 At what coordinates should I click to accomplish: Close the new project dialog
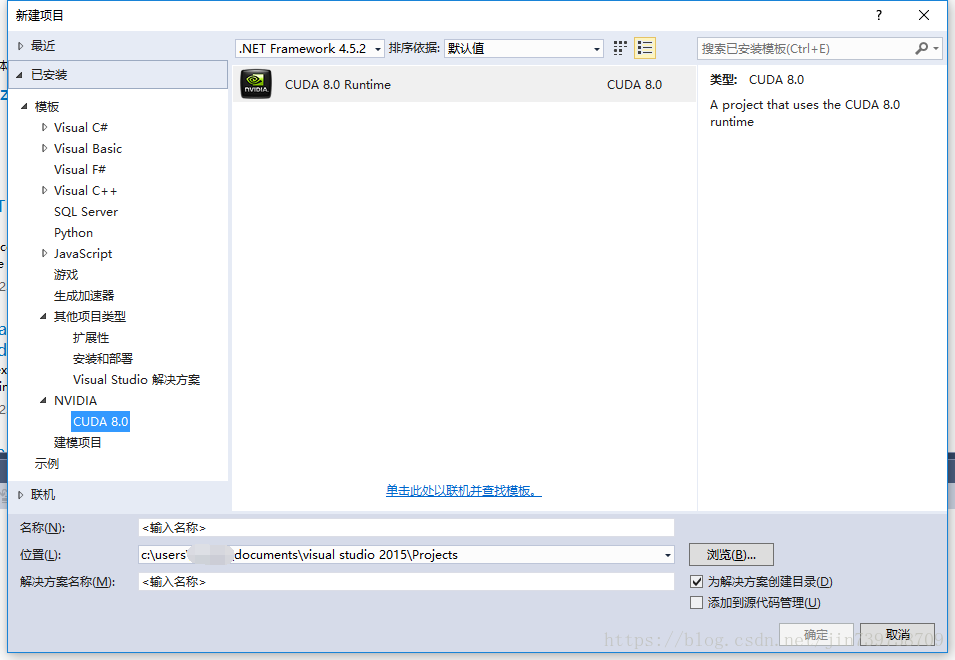[923, 15]
